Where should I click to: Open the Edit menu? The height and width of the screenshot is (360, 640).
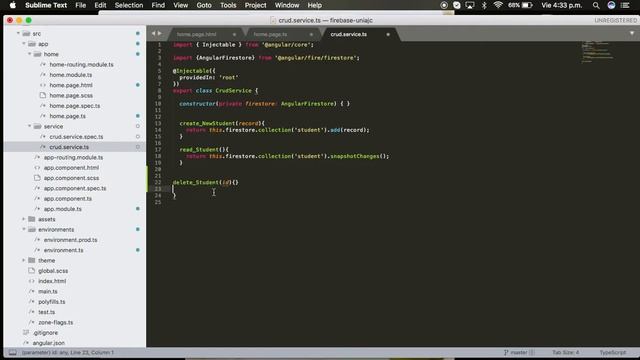coord(100,5)
